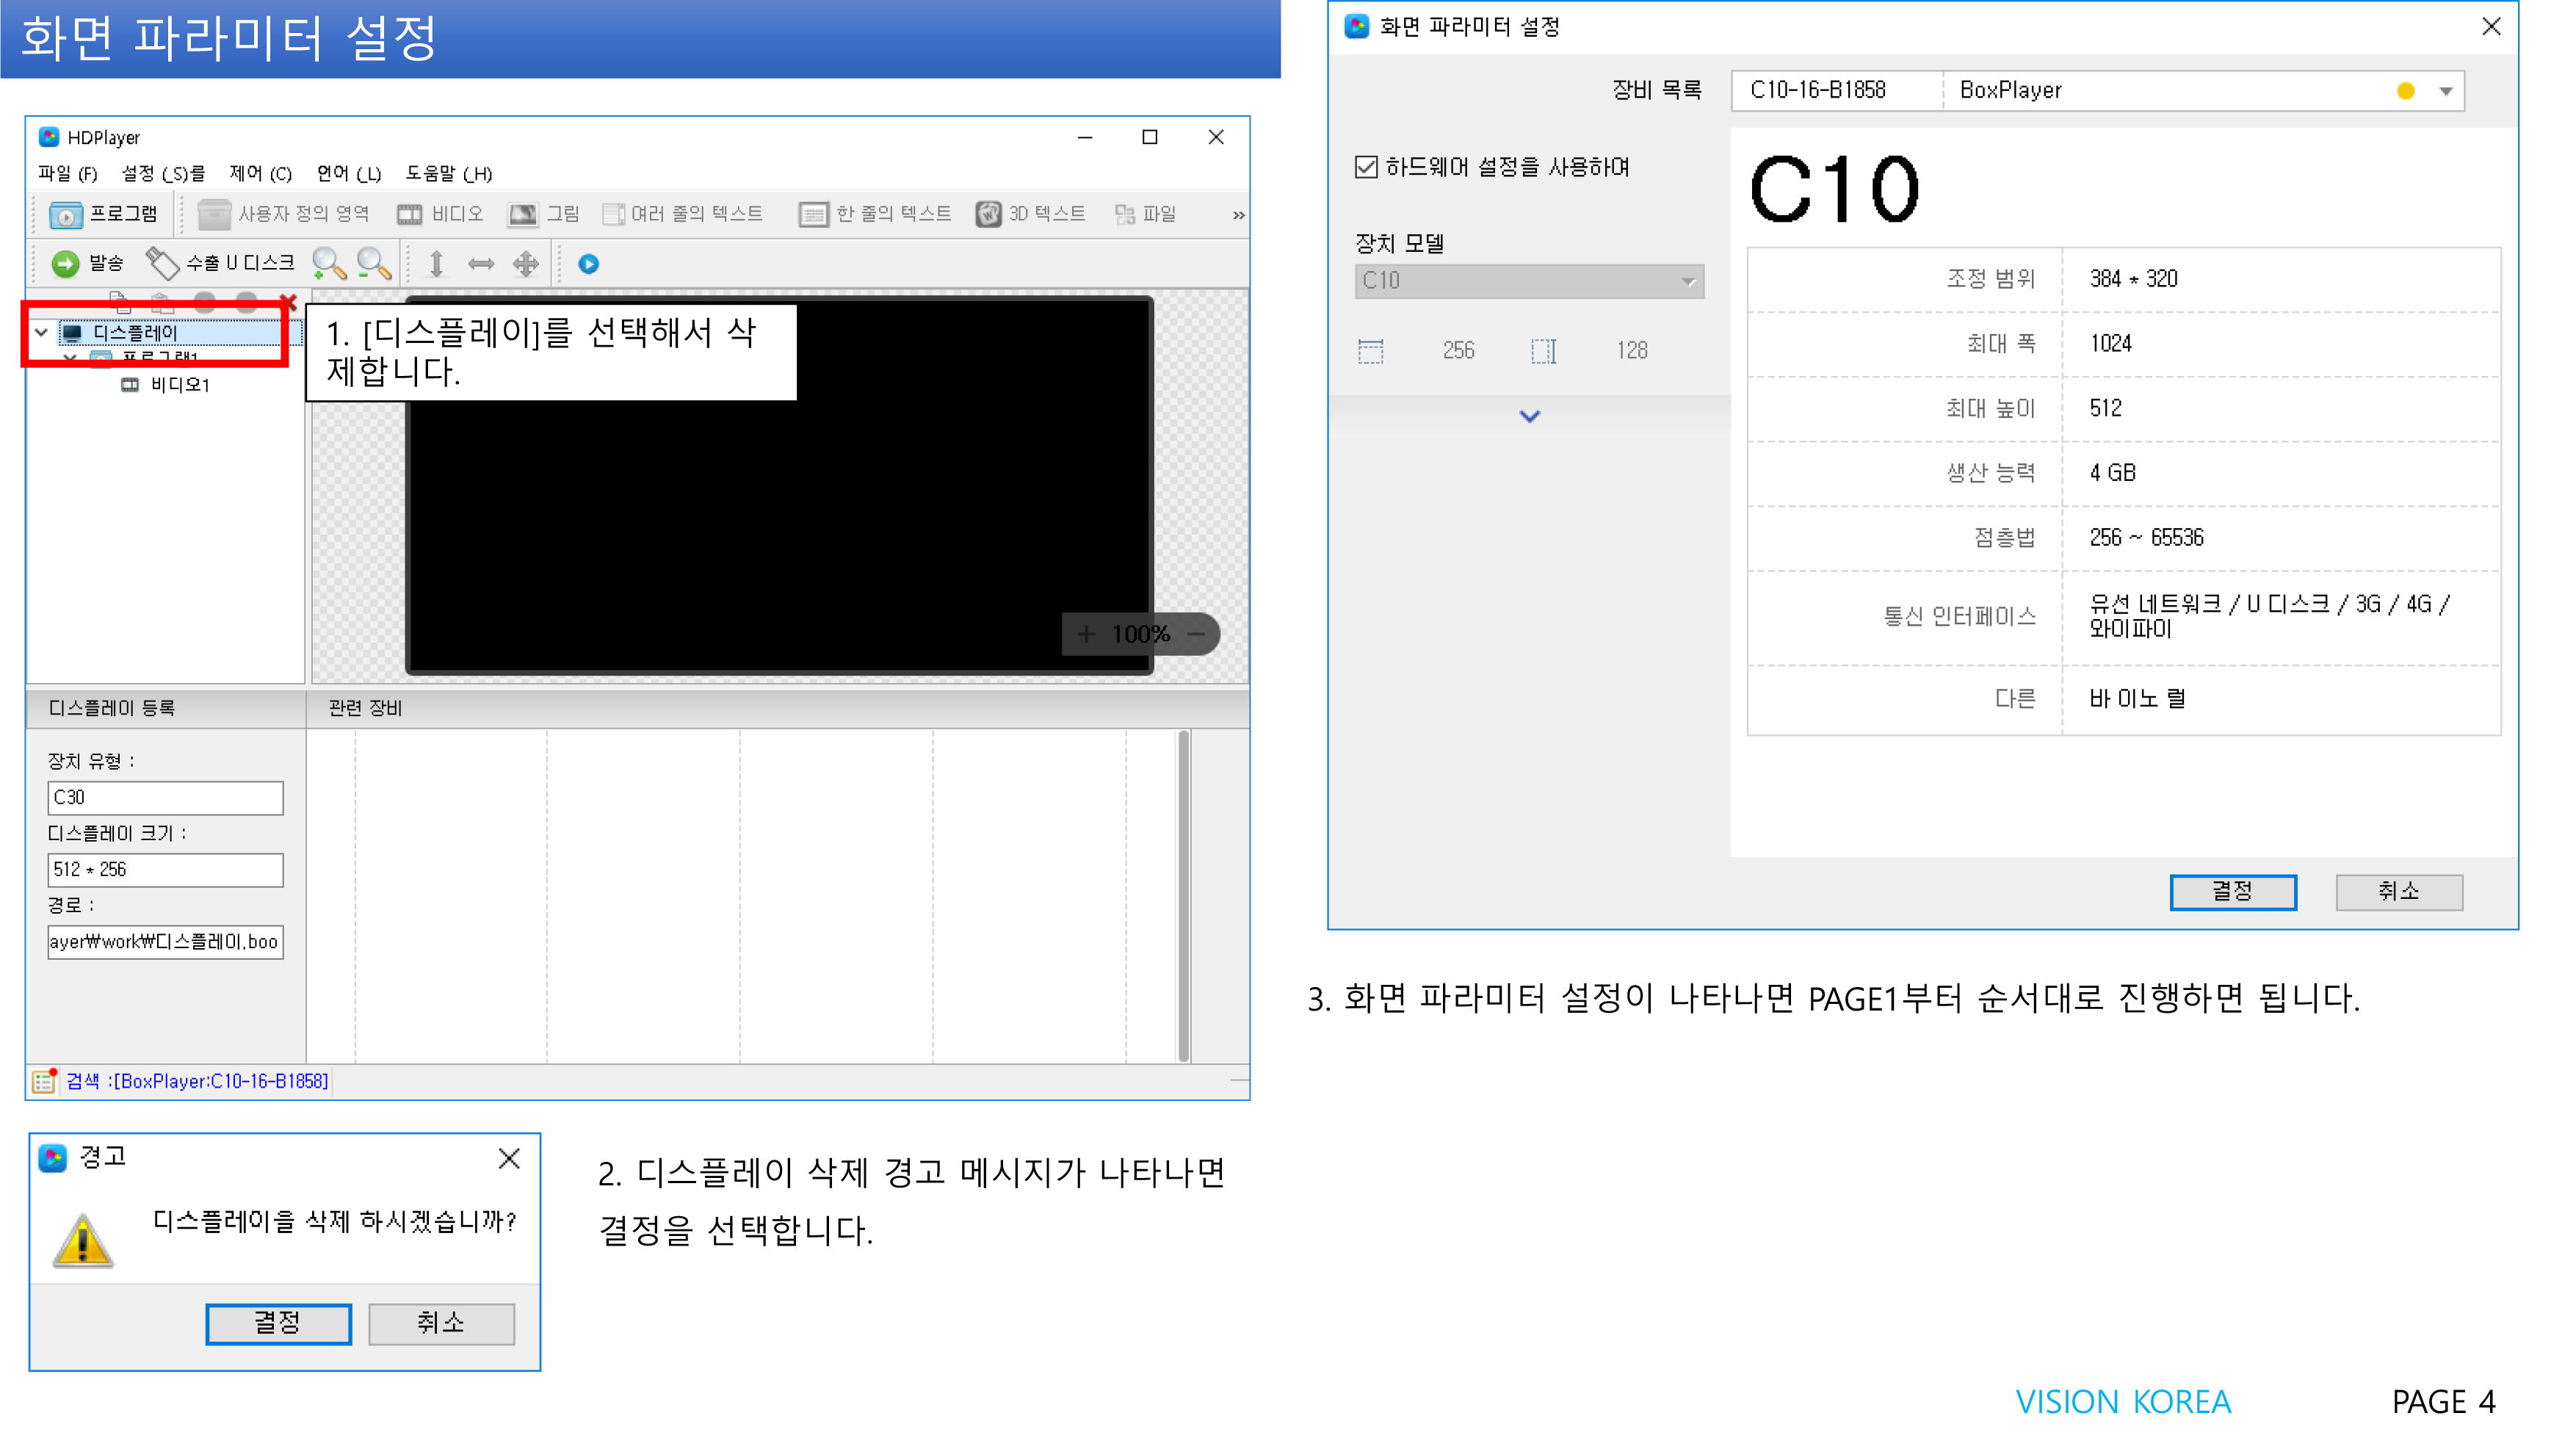The width and height of the screenshot is (2576, 1449).
Task: Click the 생산 능력 value 4 GB
Action: (2112, 473)
